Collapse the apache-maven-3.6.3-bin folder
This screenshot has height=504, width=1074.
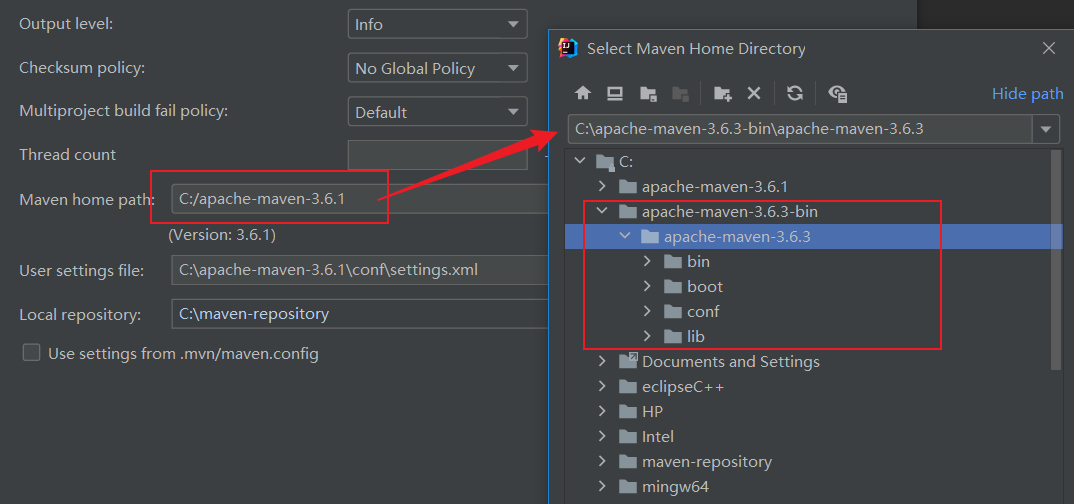[602, 211]
